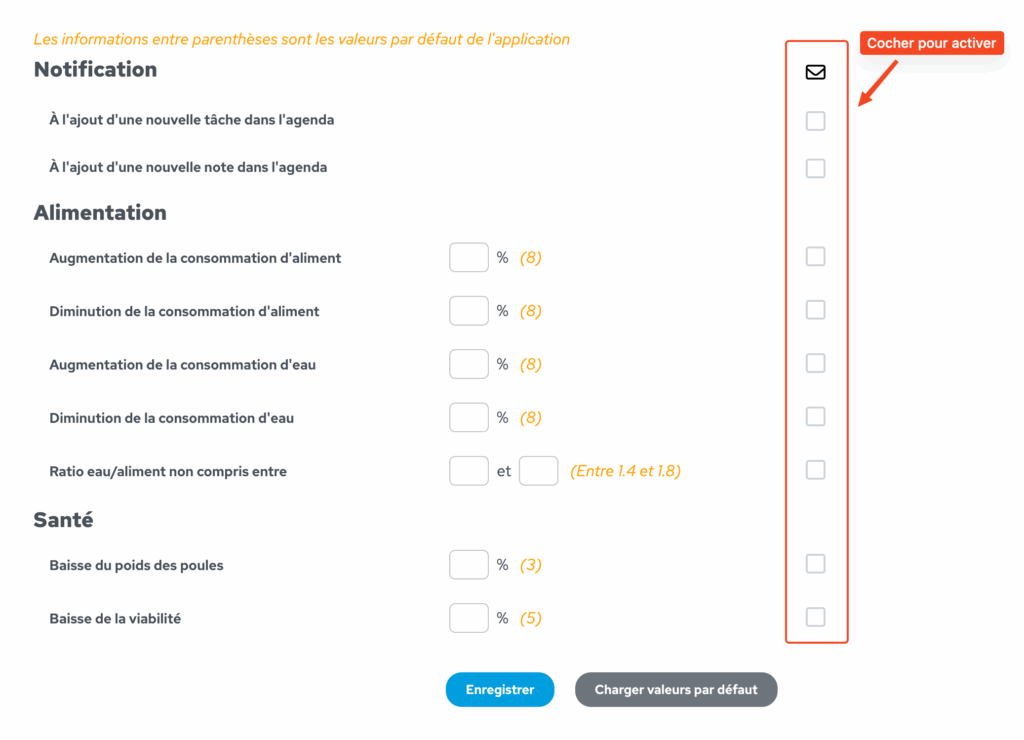Activate the water/feed ratio alert checkbox
Image resolution: width=1024 pixels, height=740 pixels.
(815, 470)
